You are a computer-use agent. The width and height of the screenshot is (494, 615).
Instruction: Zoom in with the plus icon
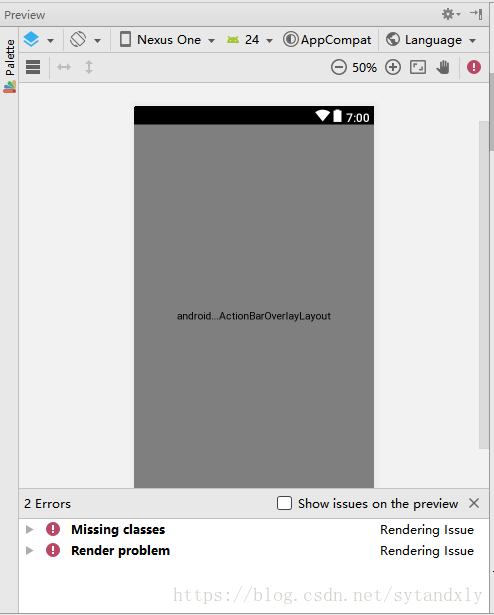point(393,67)
